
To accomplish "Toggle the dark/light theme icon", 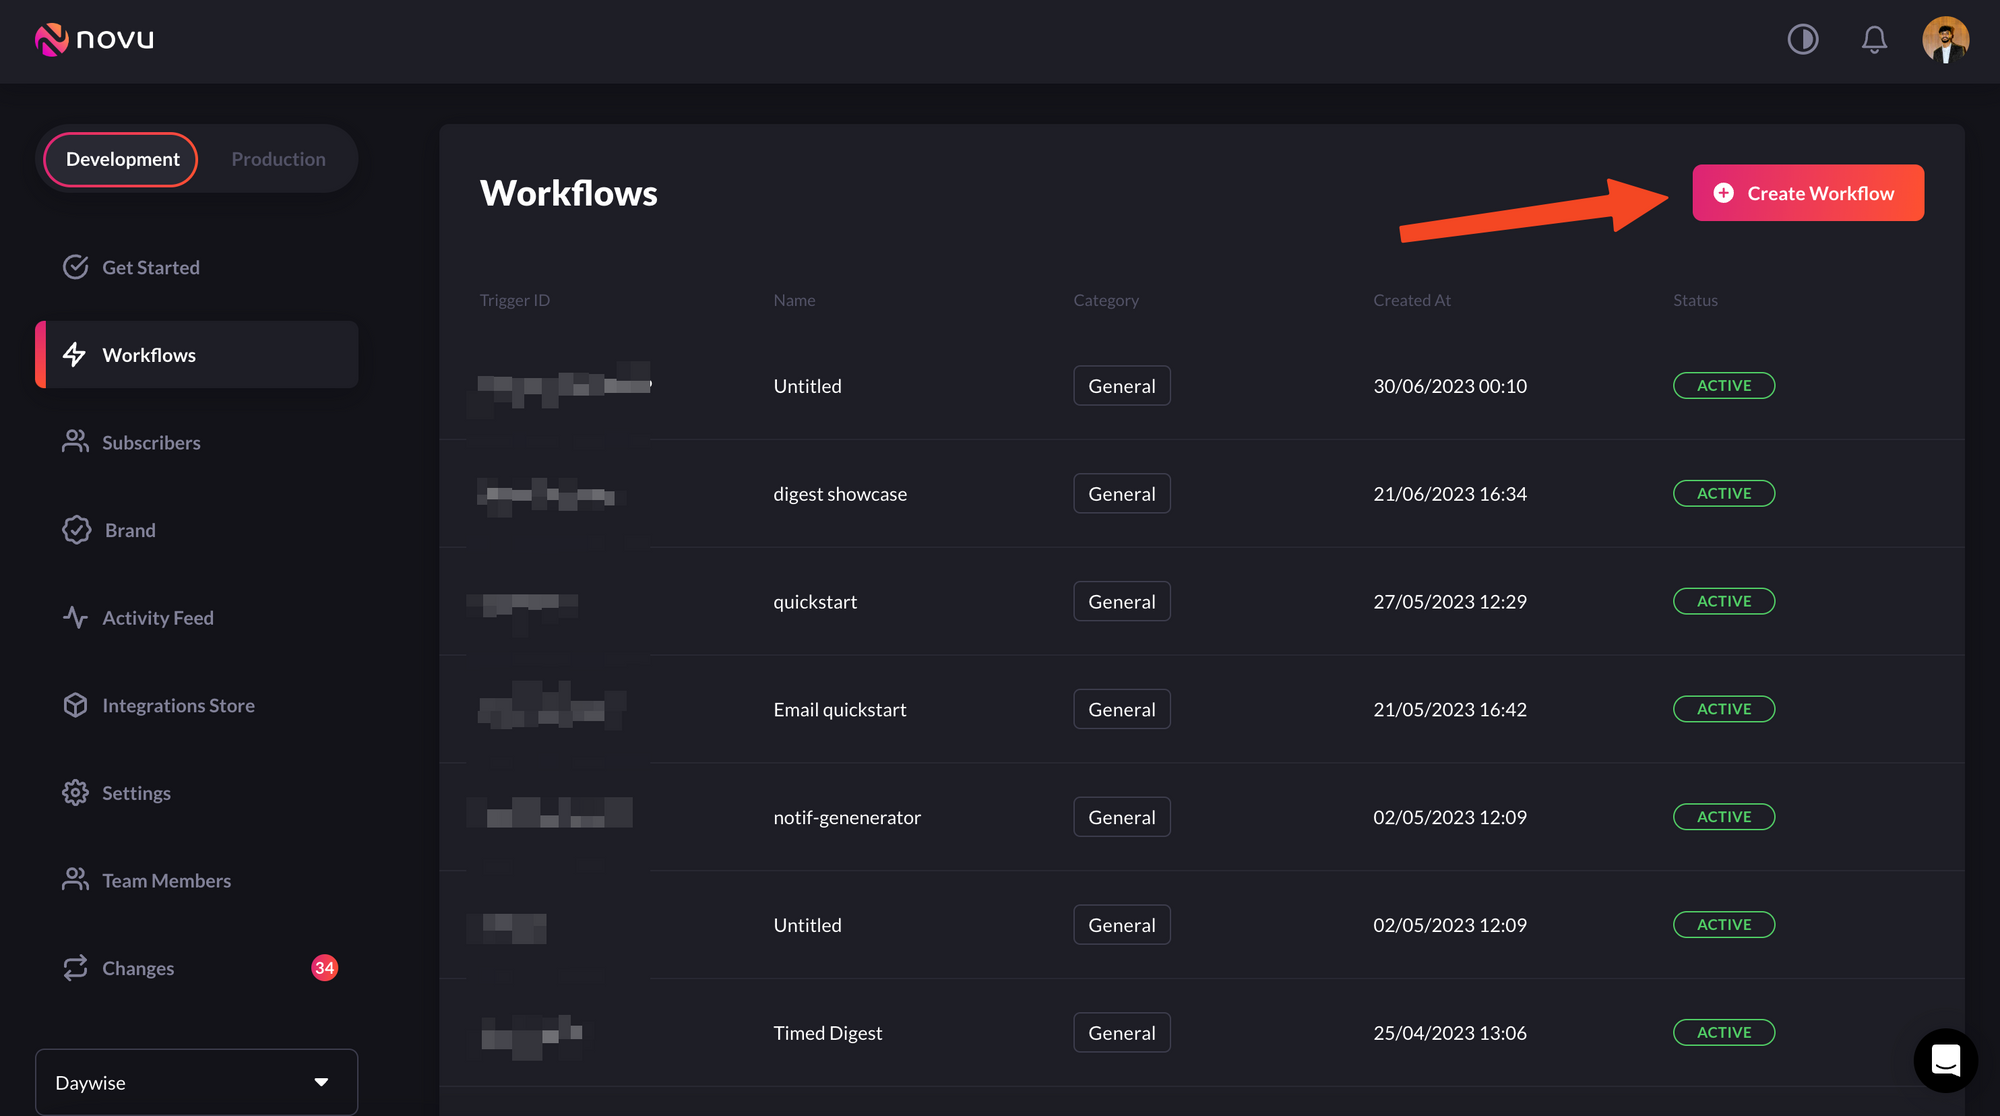I will click(x=1802, y=40).
